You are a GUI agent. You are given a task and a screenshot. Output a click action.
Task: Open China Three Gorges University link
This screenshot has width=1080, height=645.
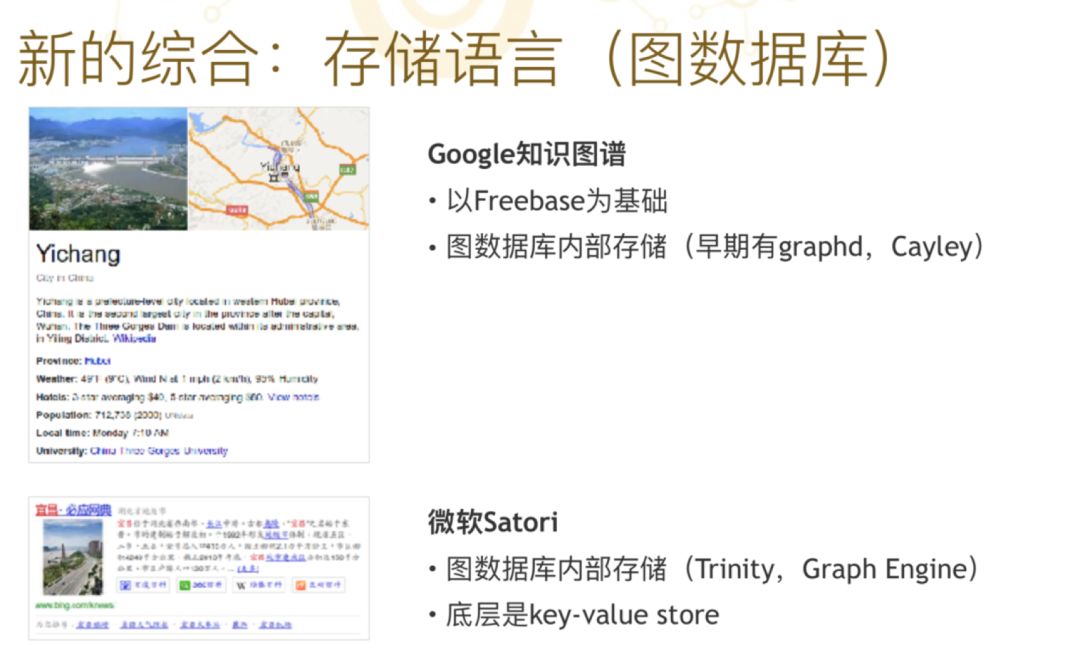[159, 451]
